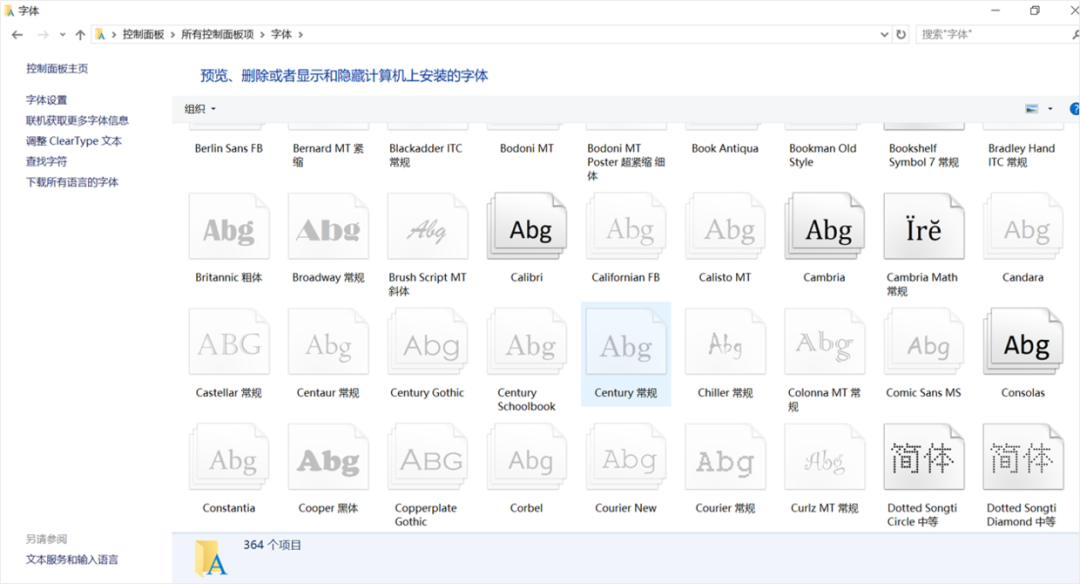1080x584 pixels.
Task: Select the Centaur 常规 font icon
Action: point(328,342)
